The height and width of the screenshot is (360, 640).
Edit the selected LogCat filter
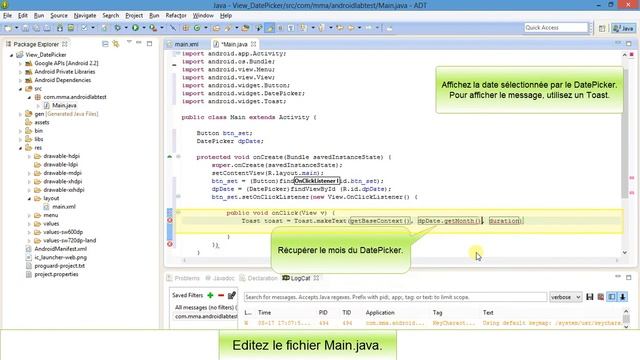click(x=232, y=295)
